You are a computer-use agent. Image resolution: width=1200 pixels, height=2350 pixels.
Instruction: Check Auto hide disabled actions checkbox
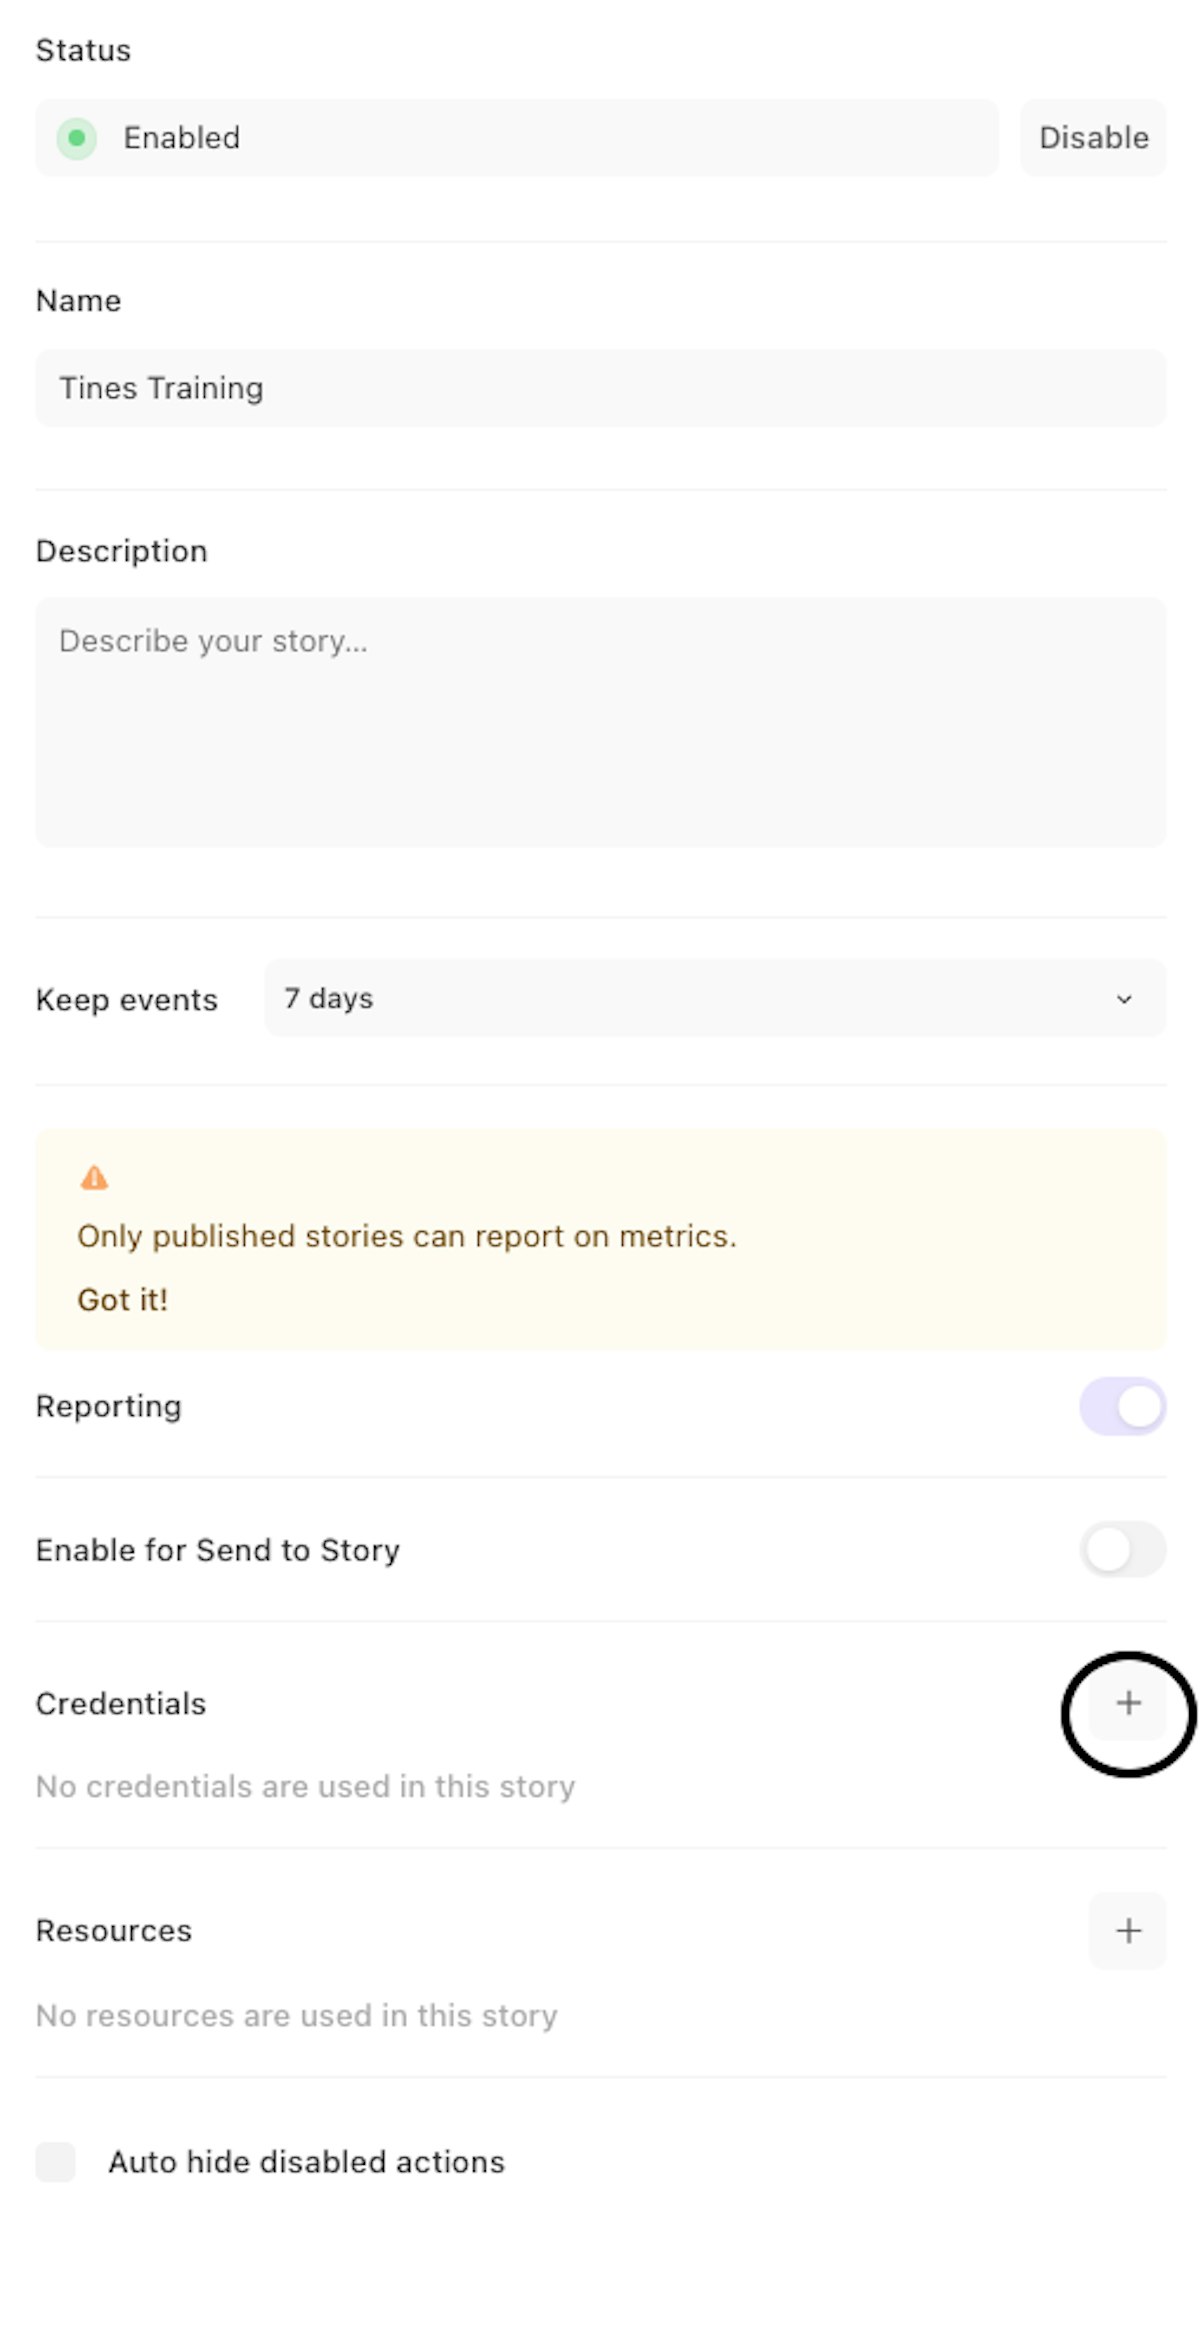[x=56, y=2161]
